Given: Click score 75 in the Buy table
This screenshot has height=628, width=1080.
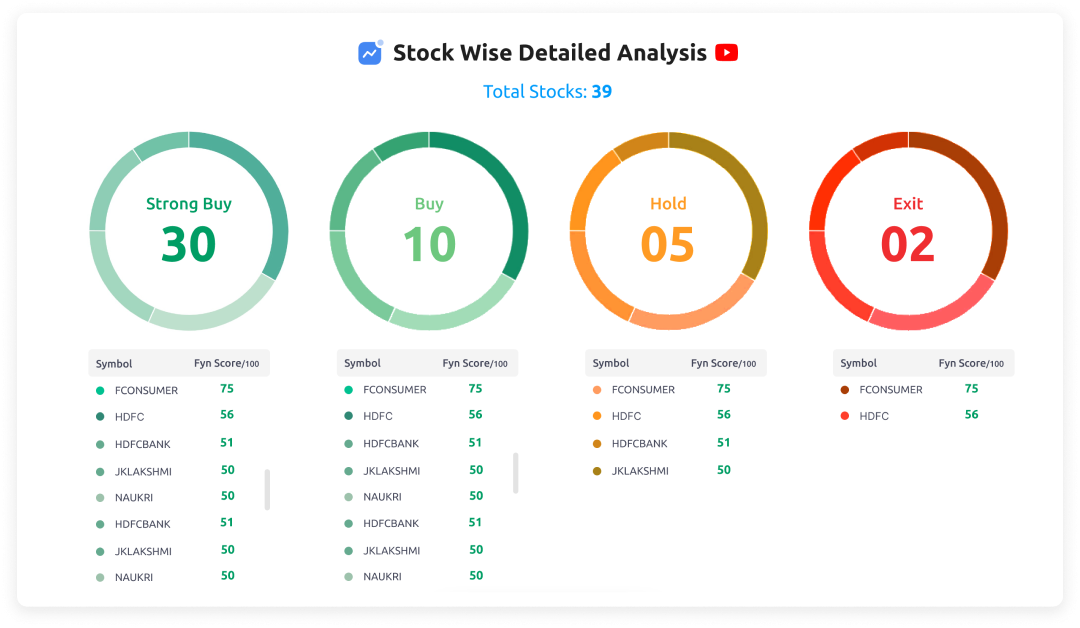Looking at the screenshot, I should [475, 388].
